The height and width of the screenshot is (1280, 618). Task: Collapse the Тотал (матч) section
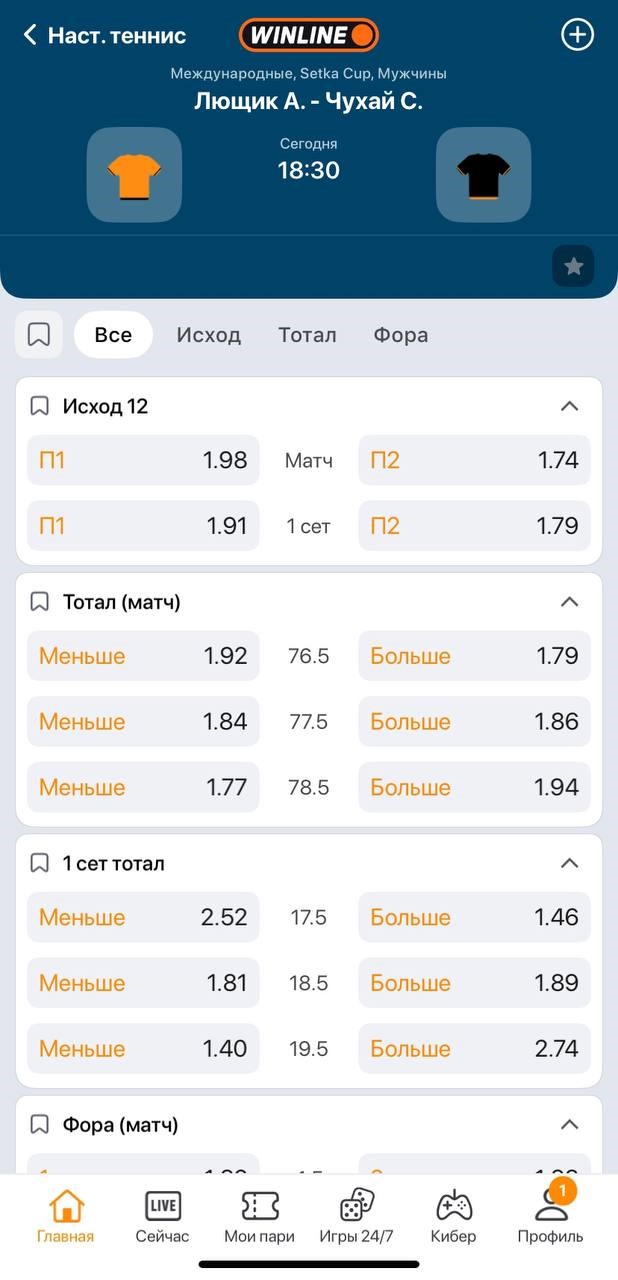tap(569, 602)
